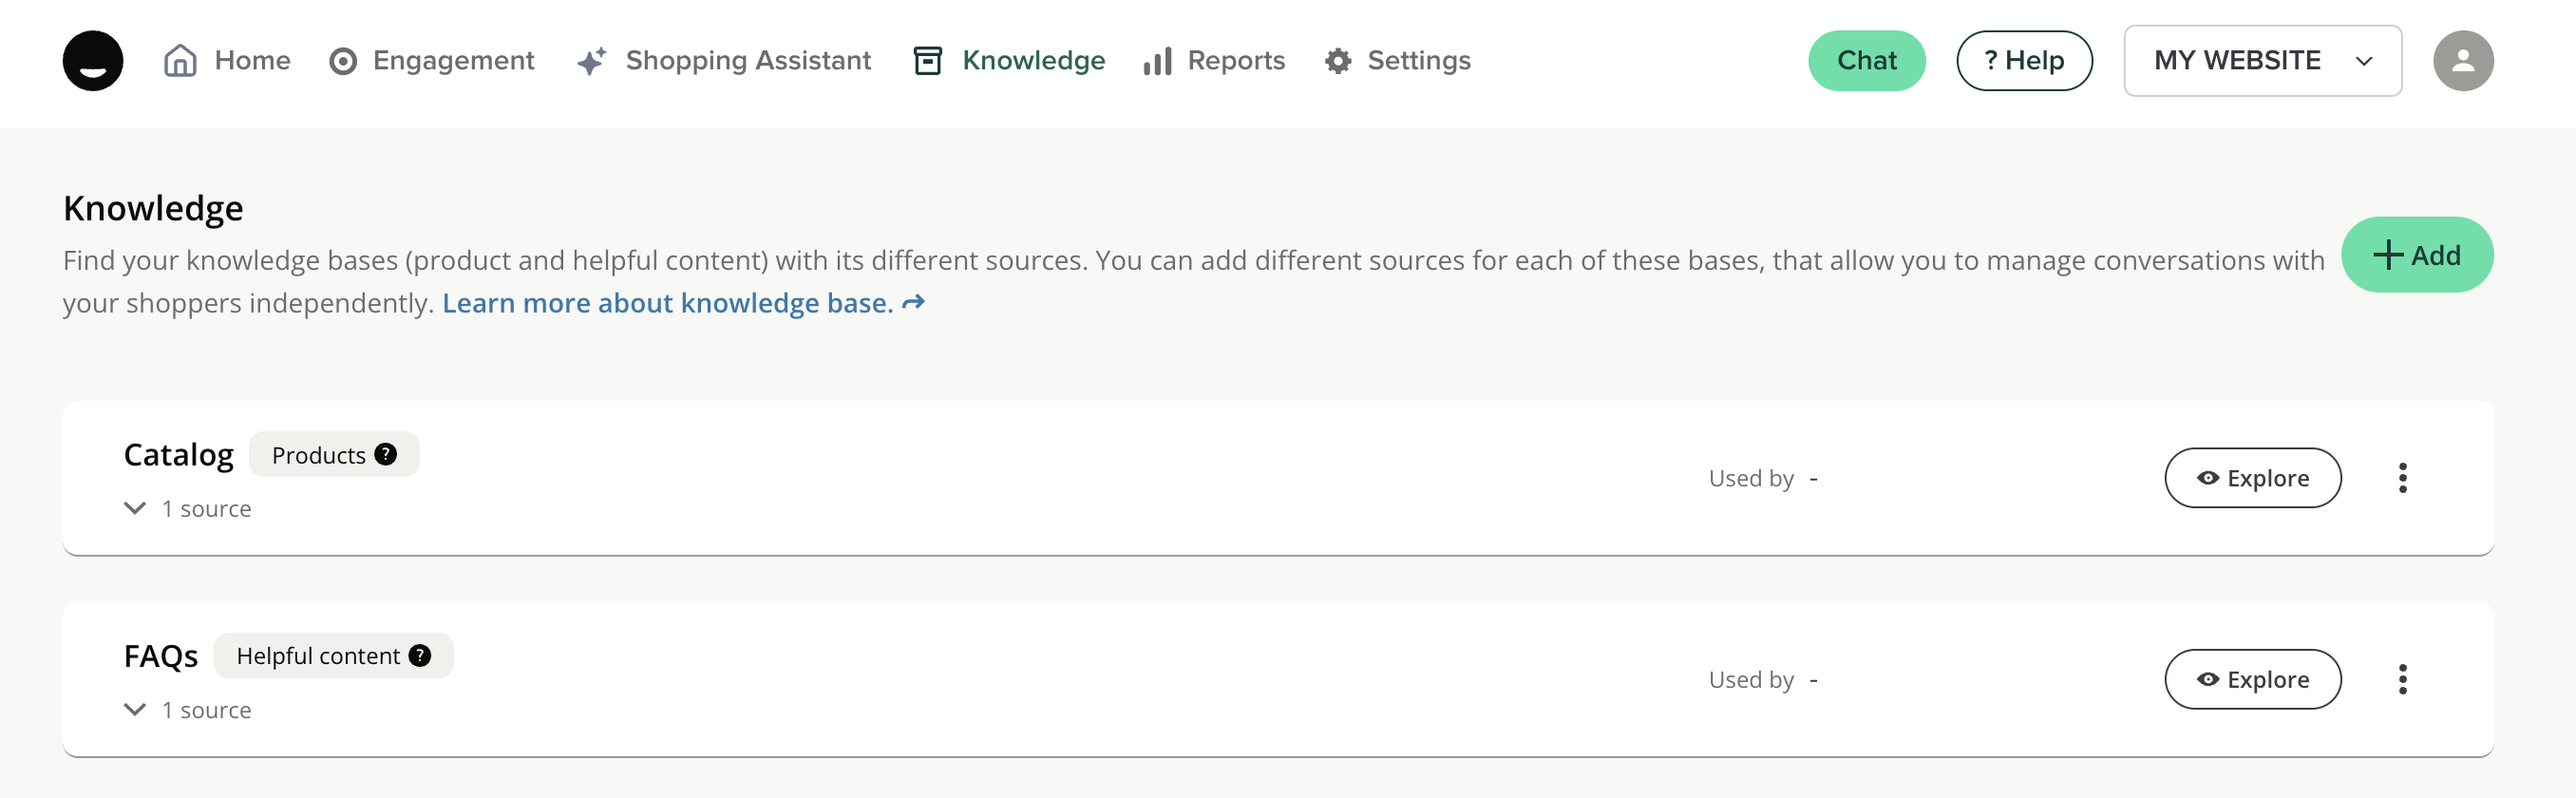Click the Home house icon
Viewport: 2576px width, 798px height.
click(x=180, y=61)
